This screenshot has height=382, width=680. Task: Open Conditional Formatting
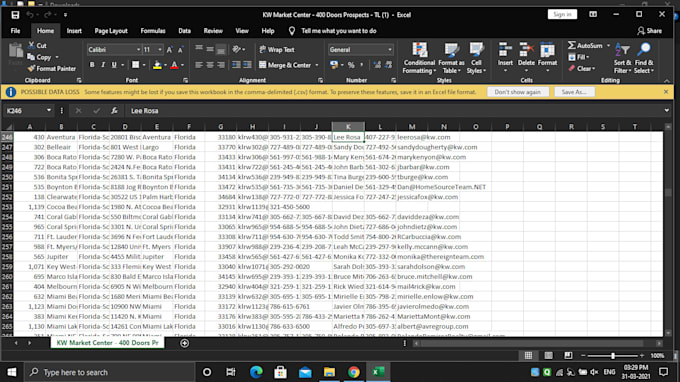coord(419,58)
